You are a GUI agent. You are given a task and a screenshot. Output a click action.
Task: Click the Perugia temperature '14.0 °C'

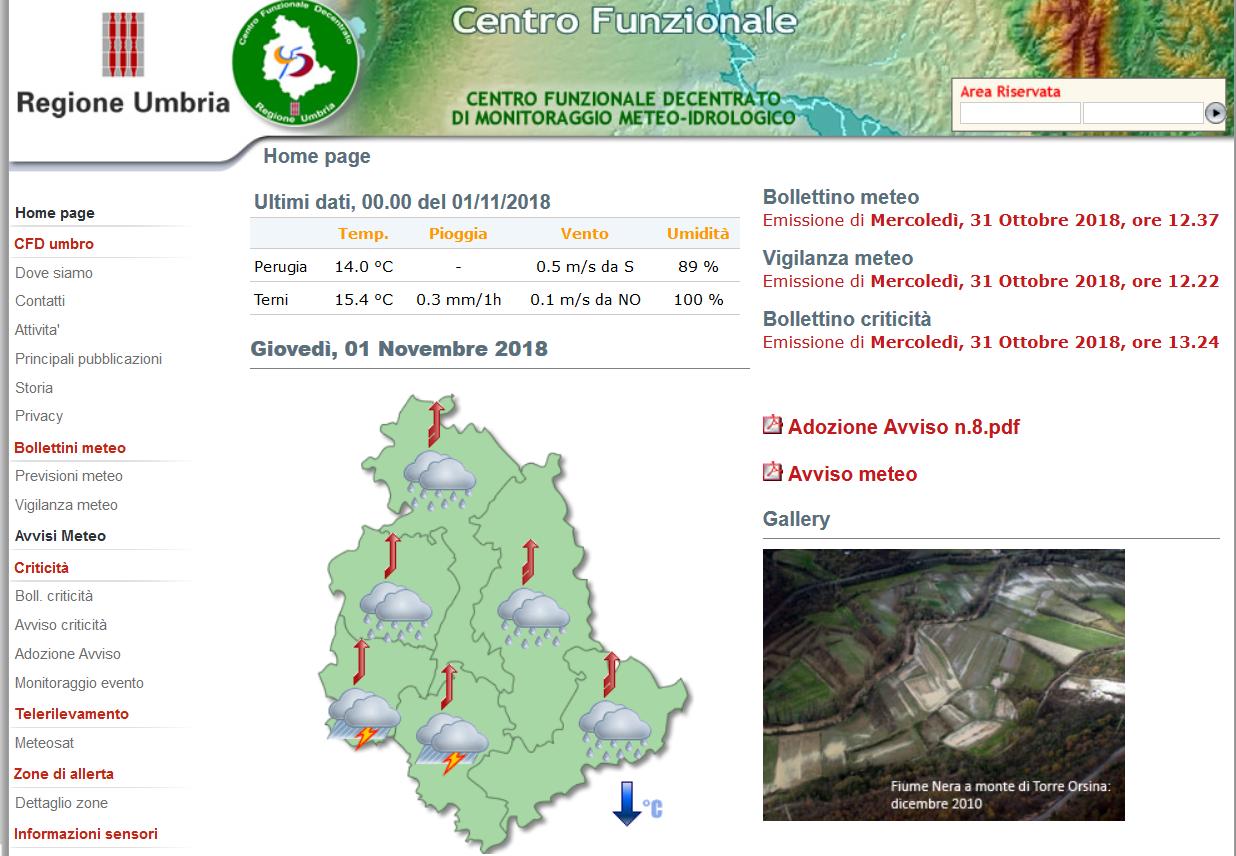click(x=364, y=267)
